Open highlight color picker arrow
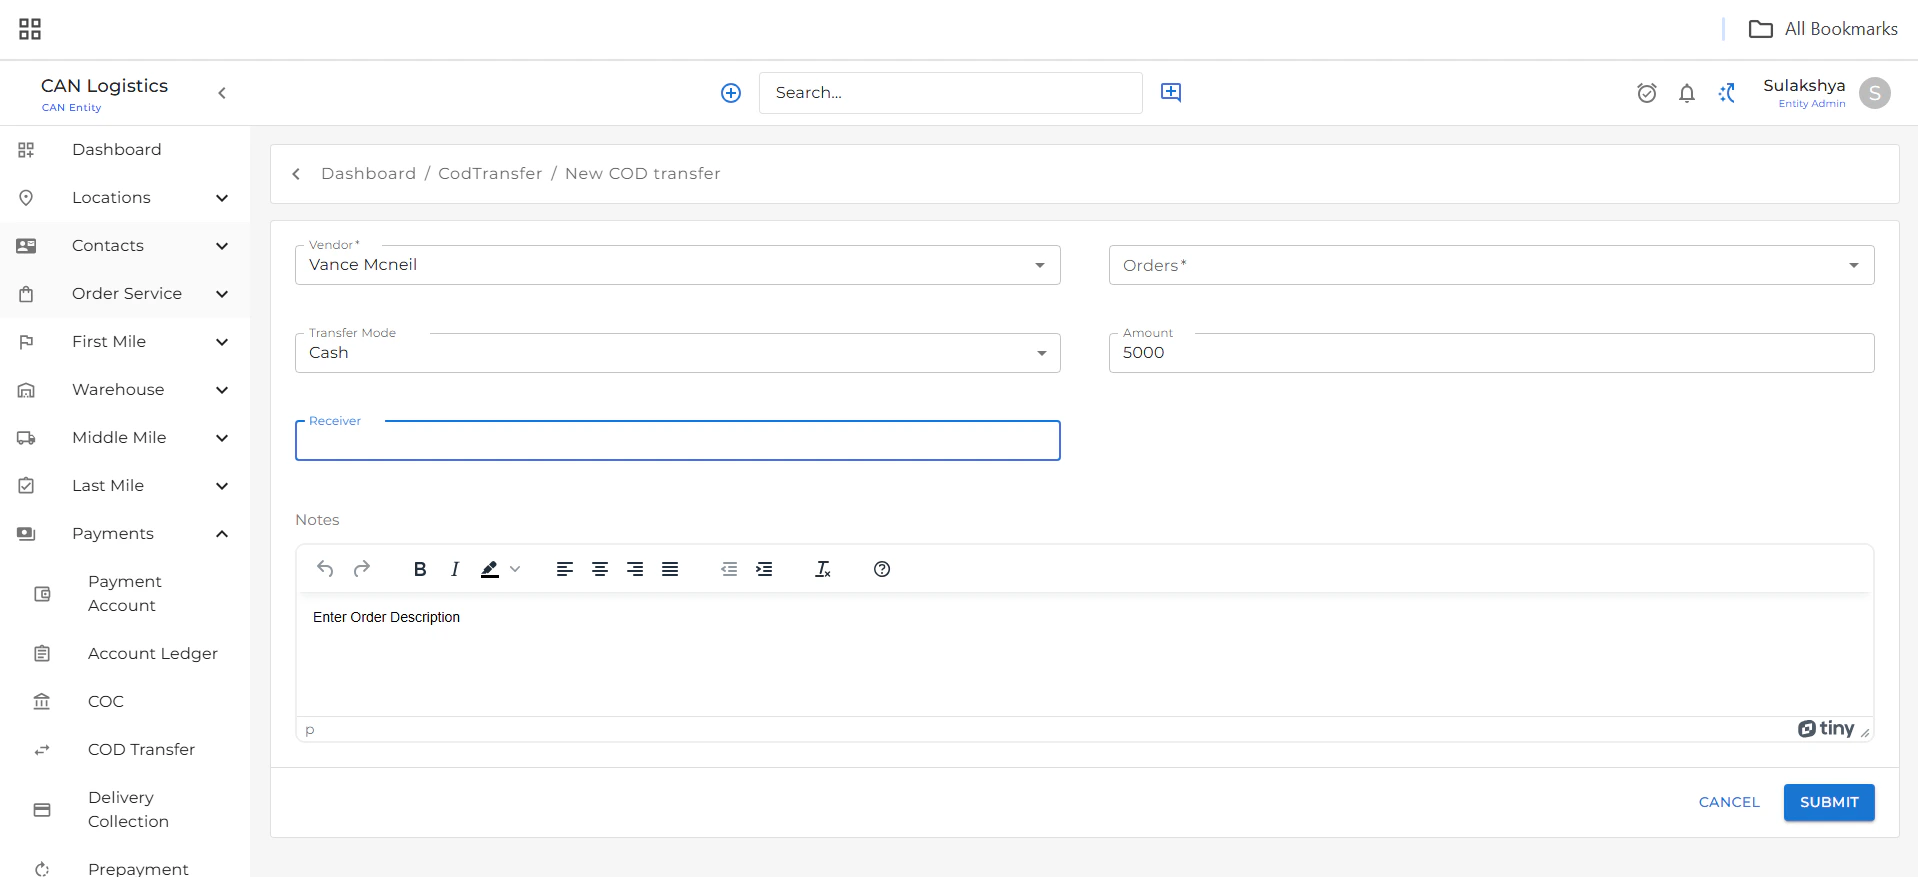Viewport: 1918px width, 877px height. pos(515,569)
